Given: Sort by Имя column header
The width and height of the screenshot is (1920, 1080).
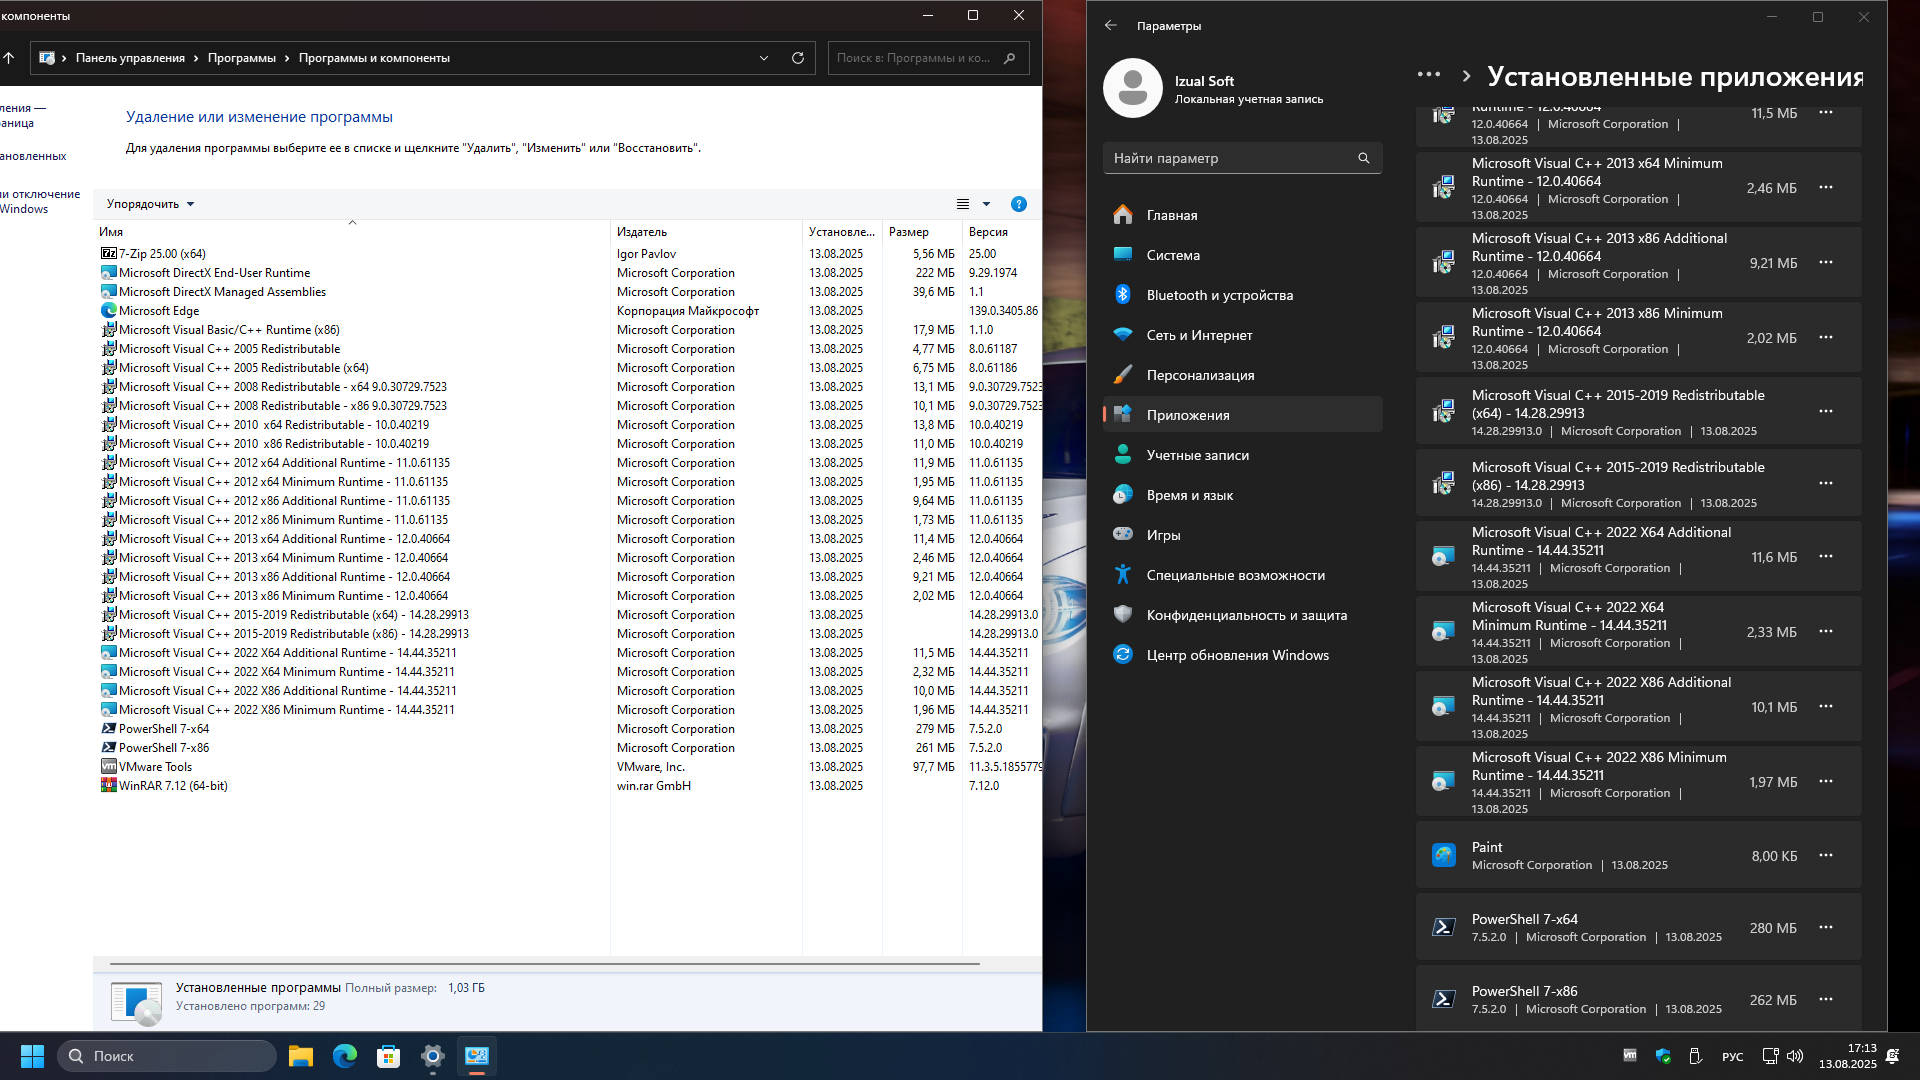Looking at the screenshot, I should point(352,231).
